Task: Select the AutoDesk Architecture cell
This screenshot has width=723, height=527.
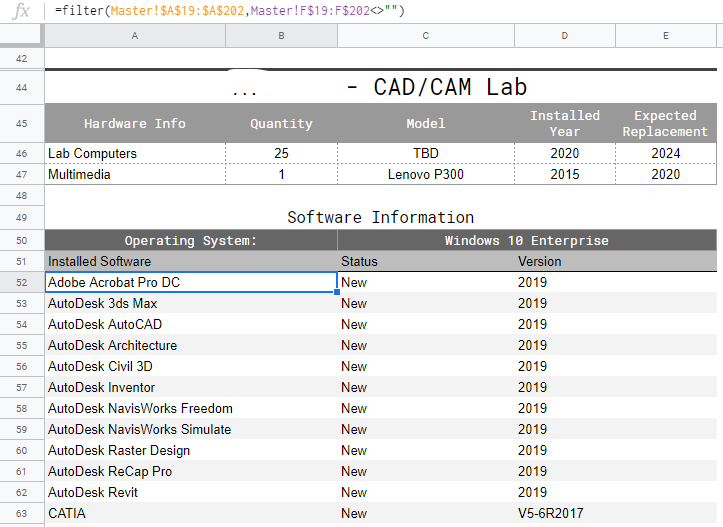Action: [191, 345]
